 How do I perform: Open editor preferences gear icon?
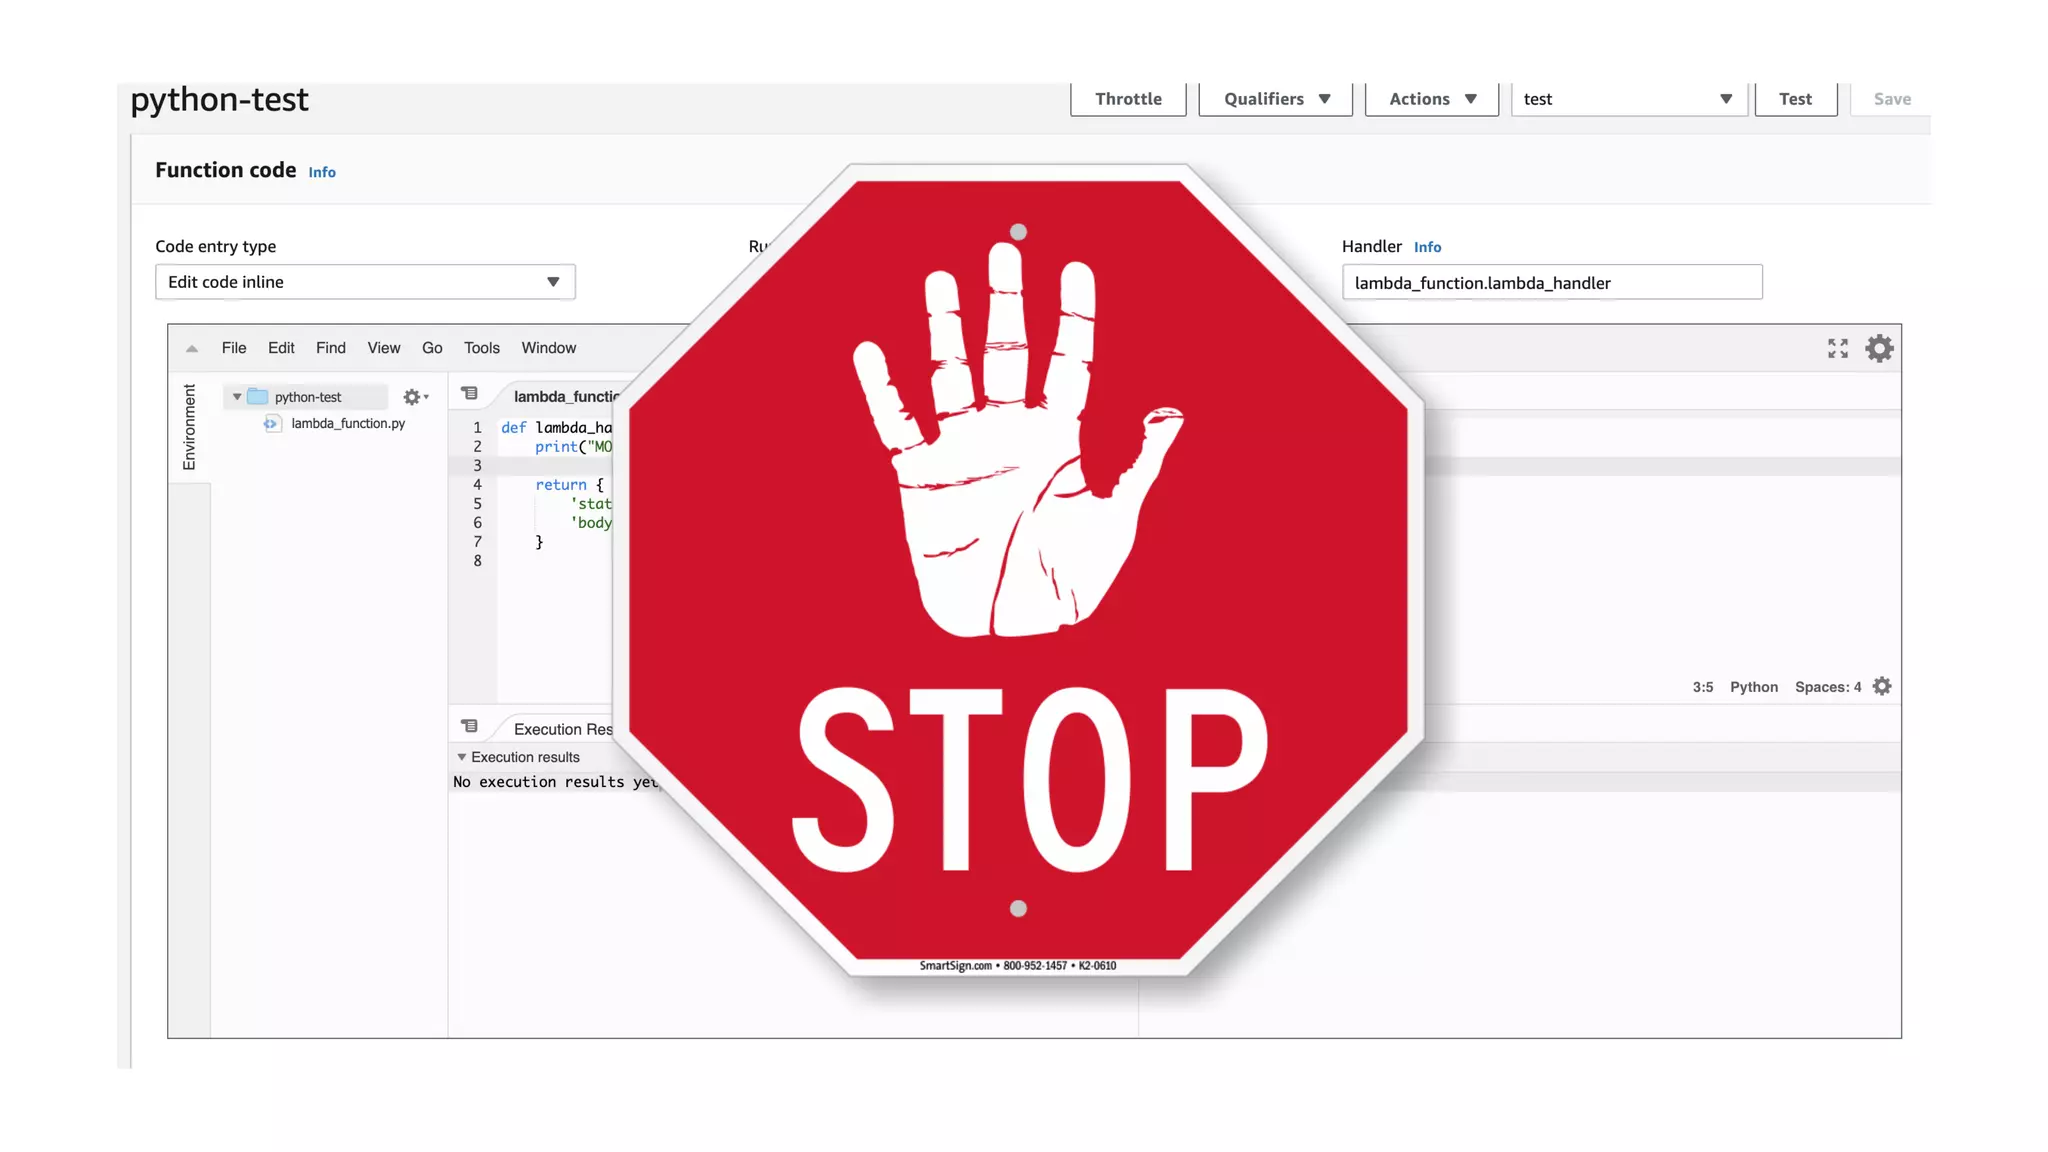(1879, 348)
